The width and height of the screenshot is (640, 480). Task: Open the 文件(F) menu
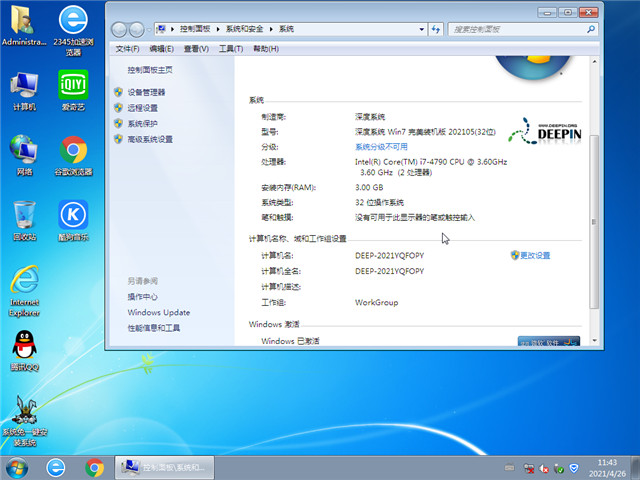(x=127, y=48)
